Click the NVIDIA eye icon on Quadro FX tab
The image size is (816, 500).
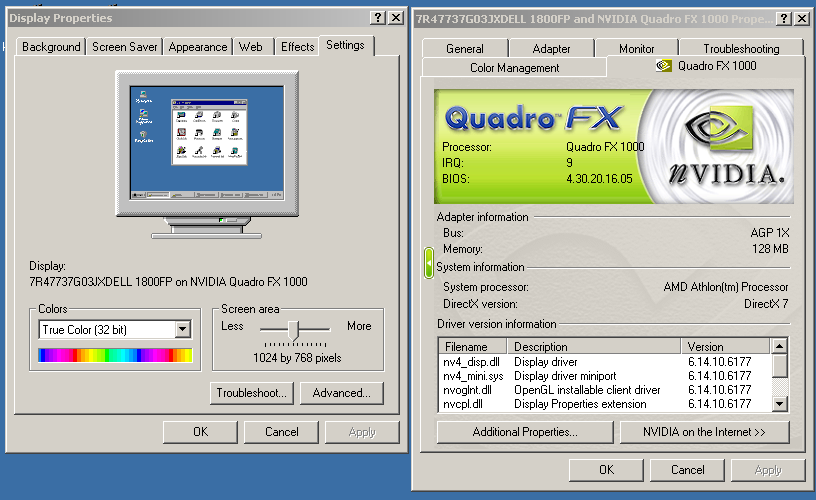point(664,66)
